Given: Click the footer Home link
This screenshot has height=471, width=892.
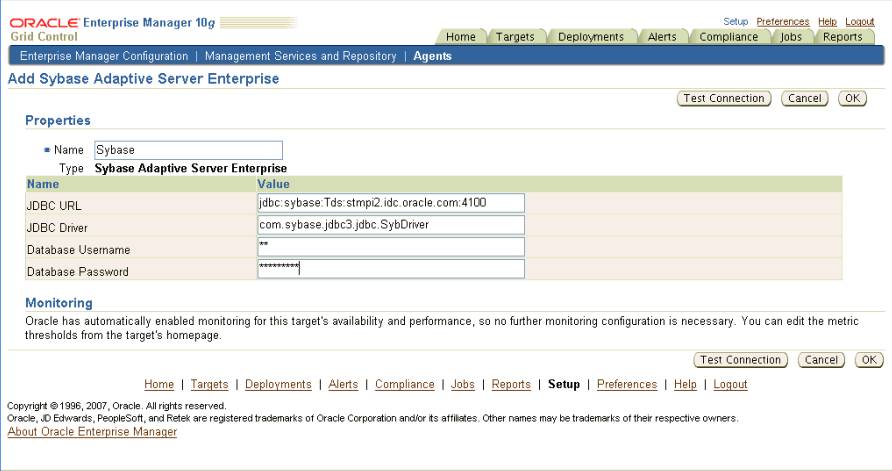Looking at the screenshot, I should pyautogui.click(x=159, y=385).
